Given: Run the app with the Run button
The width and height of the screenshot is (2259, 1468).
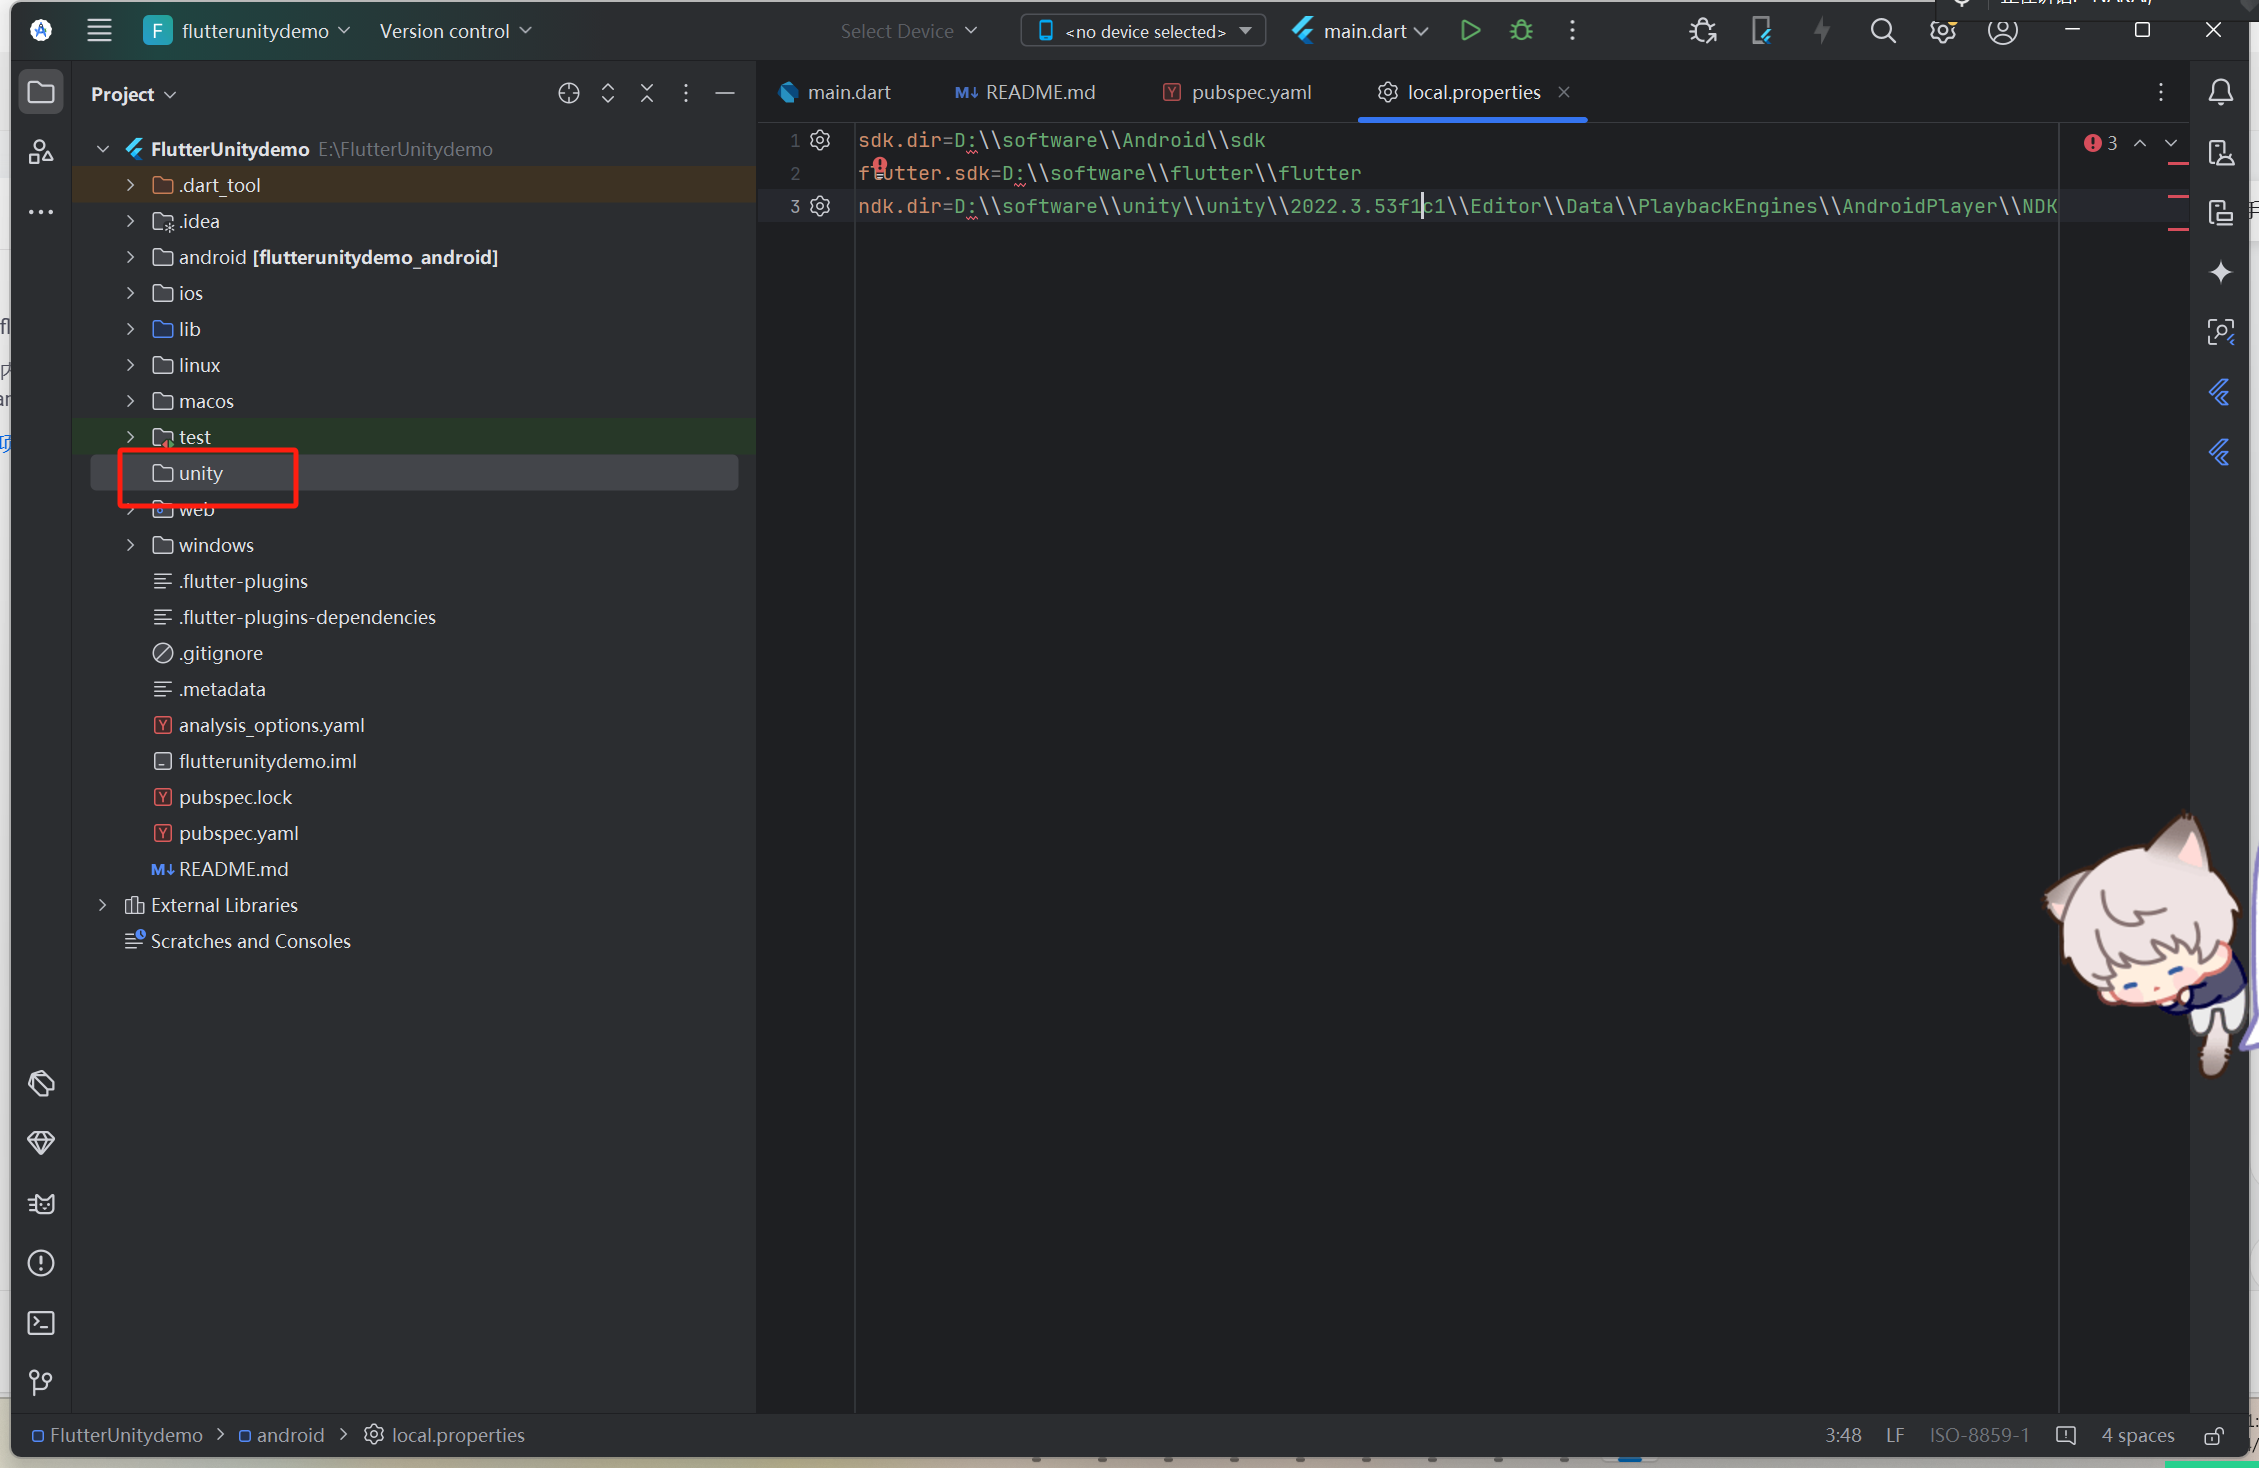Looking at the screenshot, I should point(1470,30).
